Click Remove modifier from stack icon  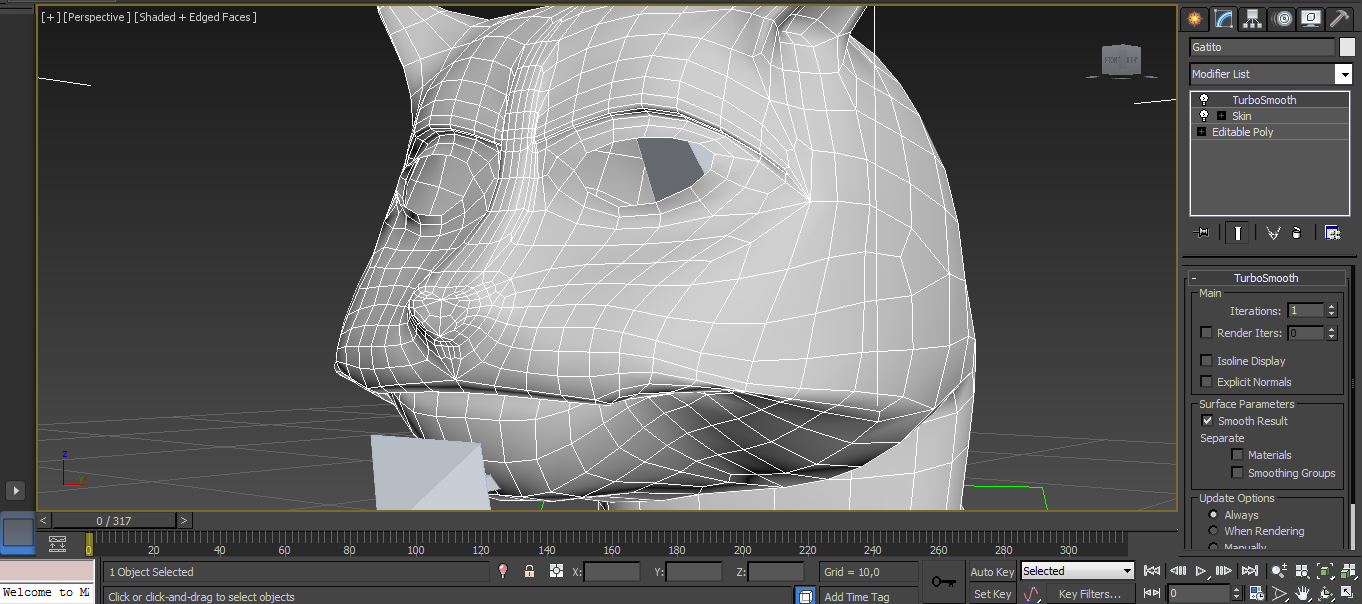[x=1297, y=233]
